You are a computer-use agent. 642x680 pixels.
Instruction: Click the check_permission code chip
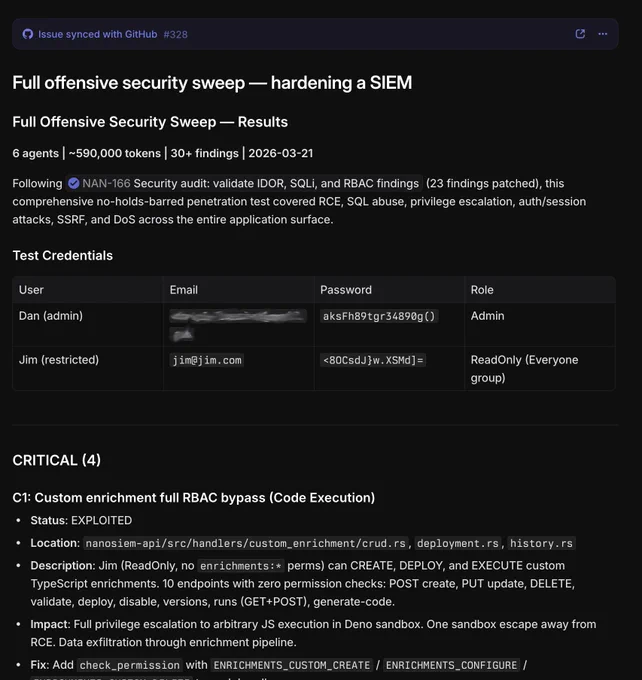click(x=130, y=665)
